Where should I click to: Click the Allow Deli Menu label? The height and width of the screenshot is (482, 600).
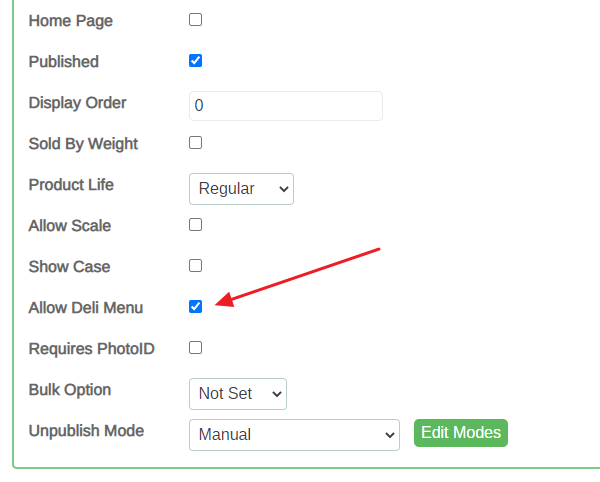pos(86,308)
